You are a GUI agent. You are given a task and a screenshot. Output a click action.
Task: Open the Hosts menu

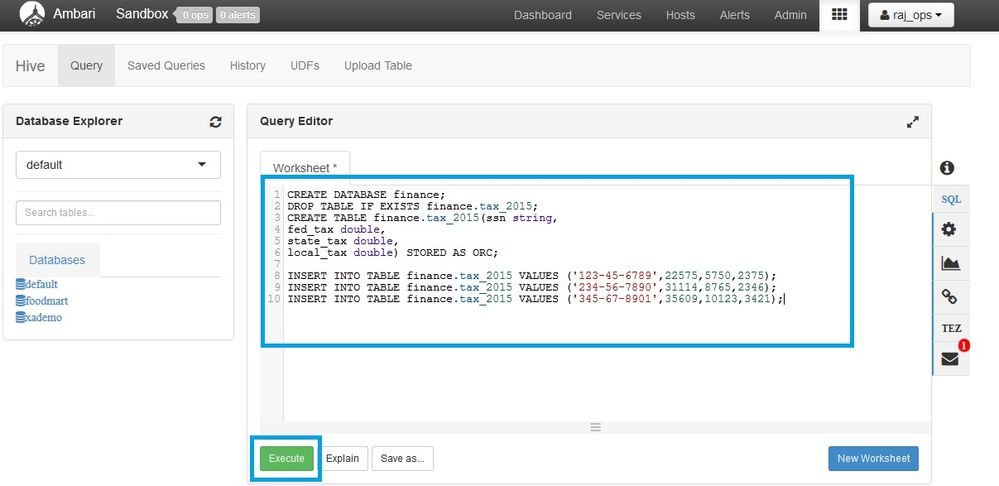click(680, 15)
